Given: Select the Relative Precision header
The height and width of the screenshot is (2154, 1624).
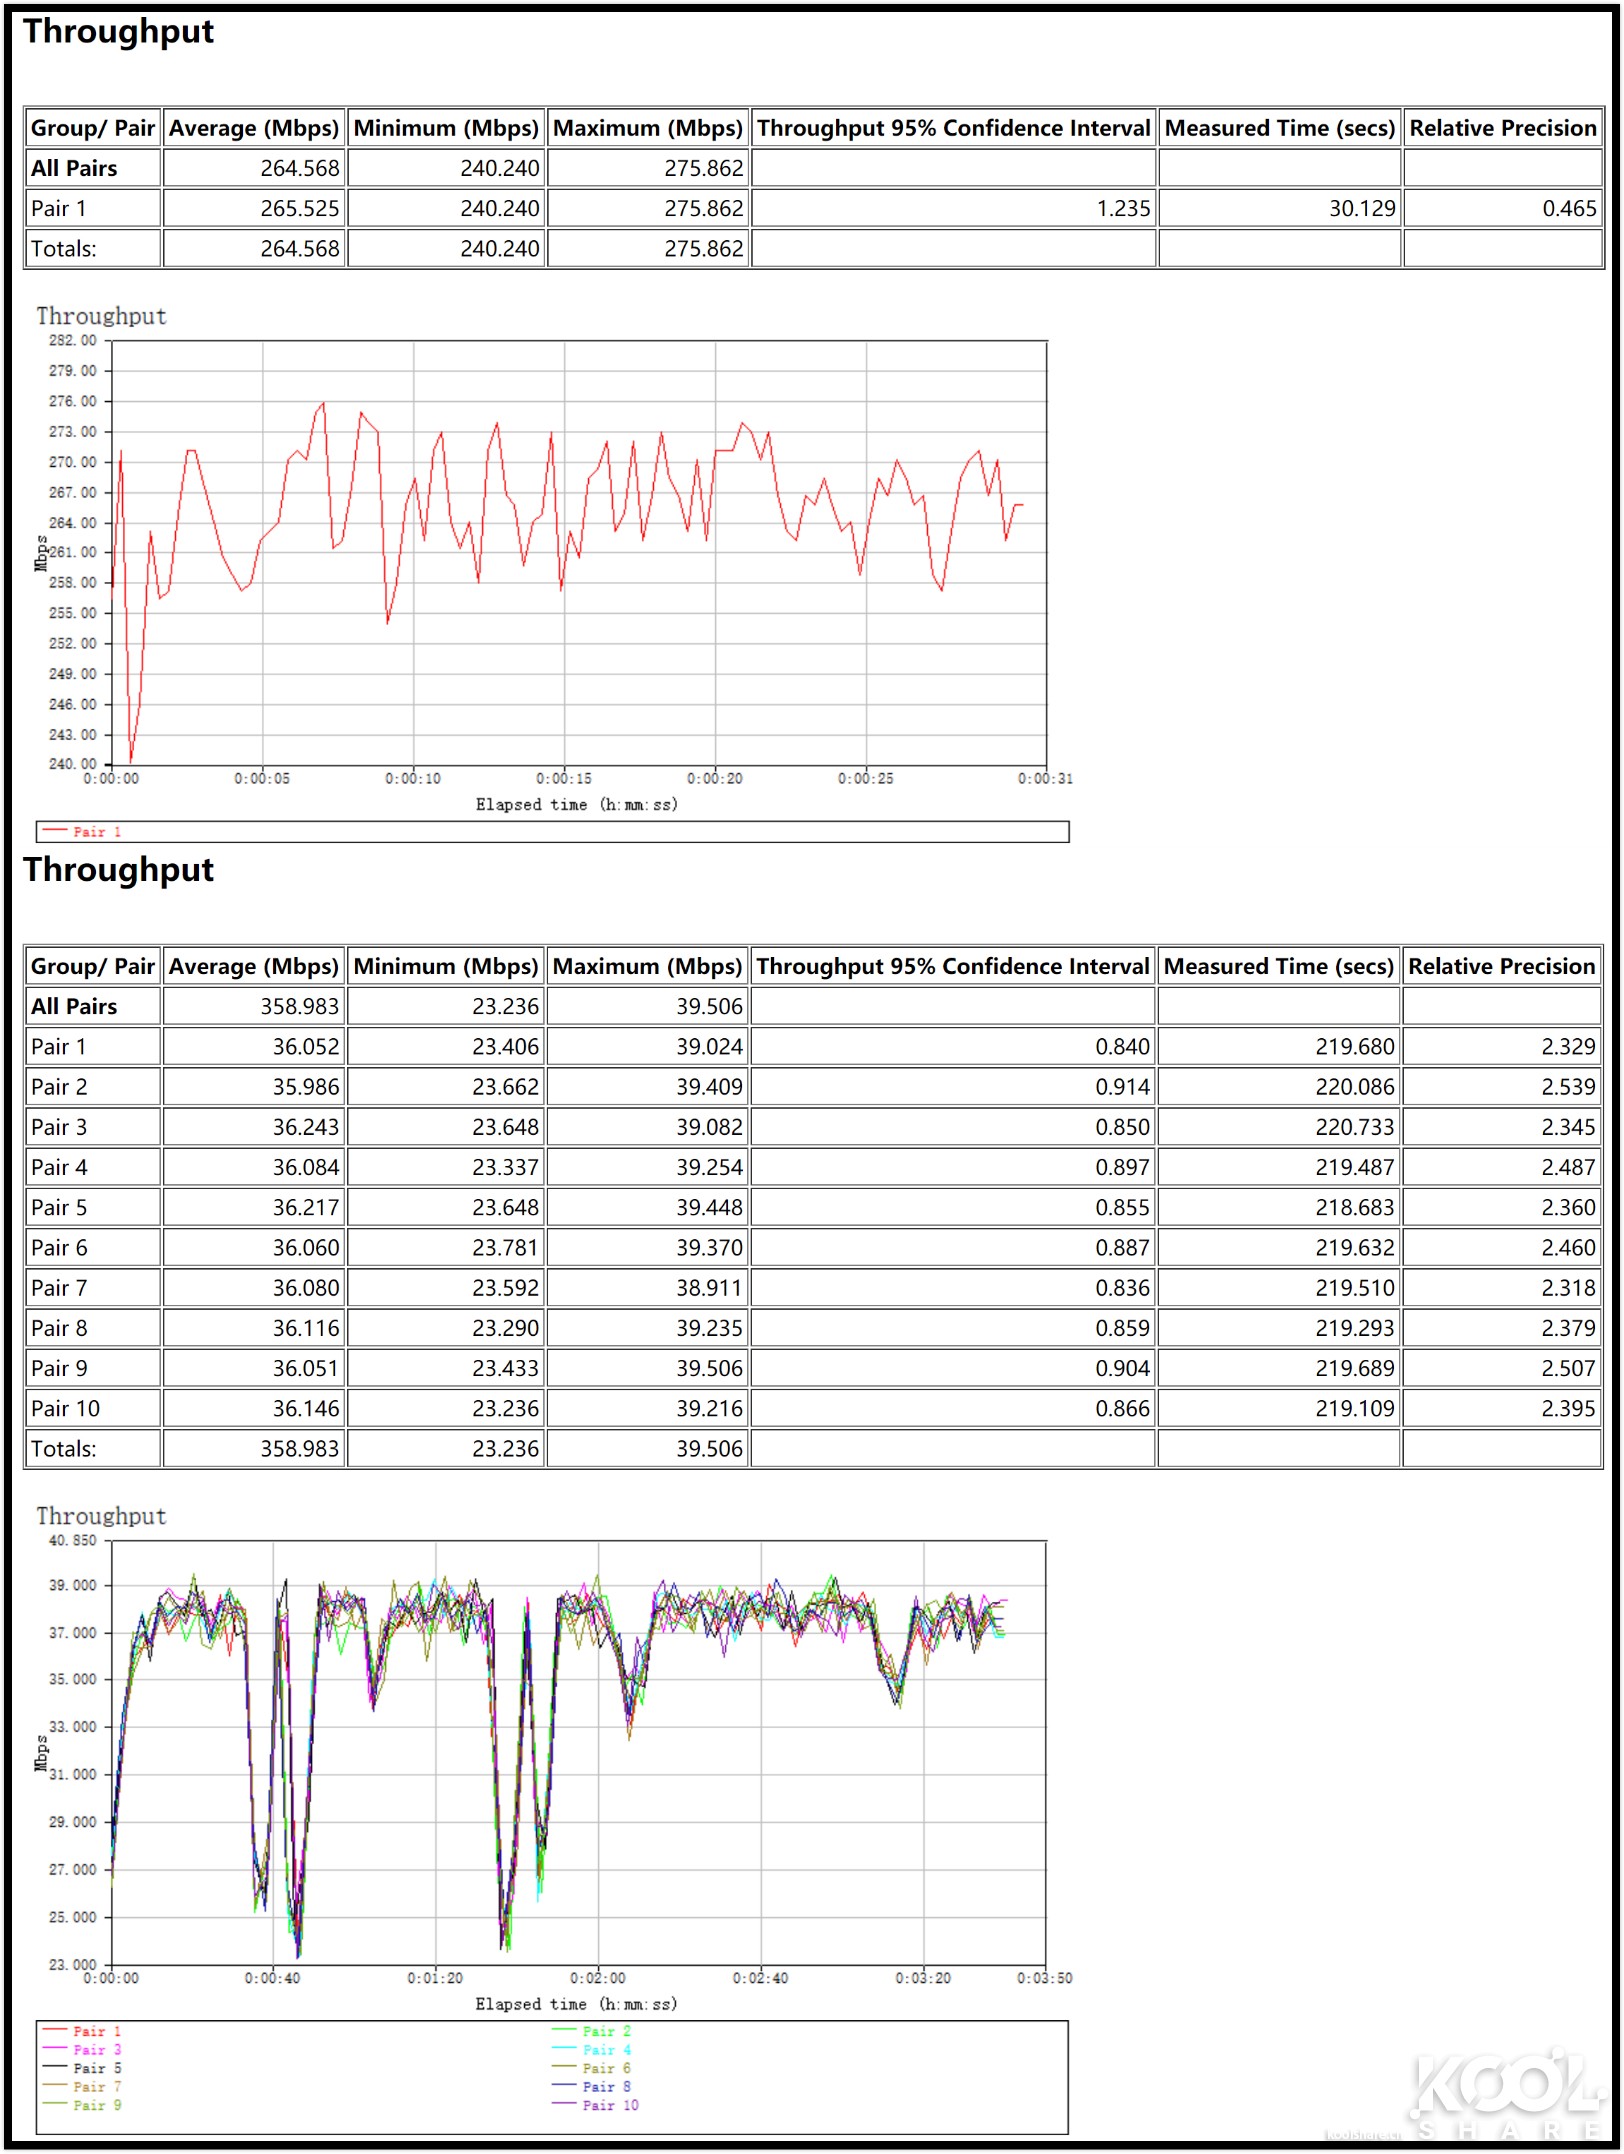Looking at the screenshot, I should coord(1500,128).
